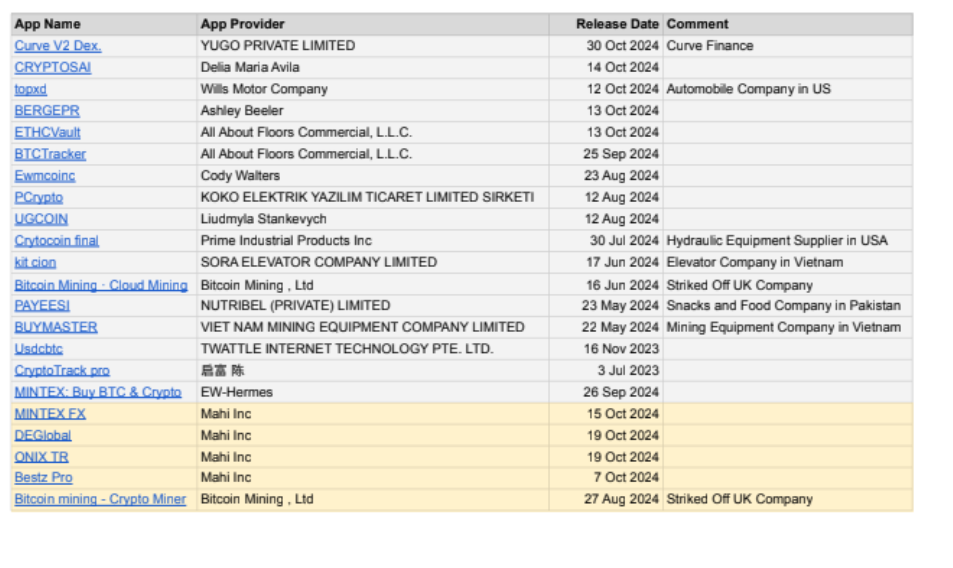Viewport: 953px width, 568px height.
Task: Click the Crytocoin final link
Action: coord(56,241)
